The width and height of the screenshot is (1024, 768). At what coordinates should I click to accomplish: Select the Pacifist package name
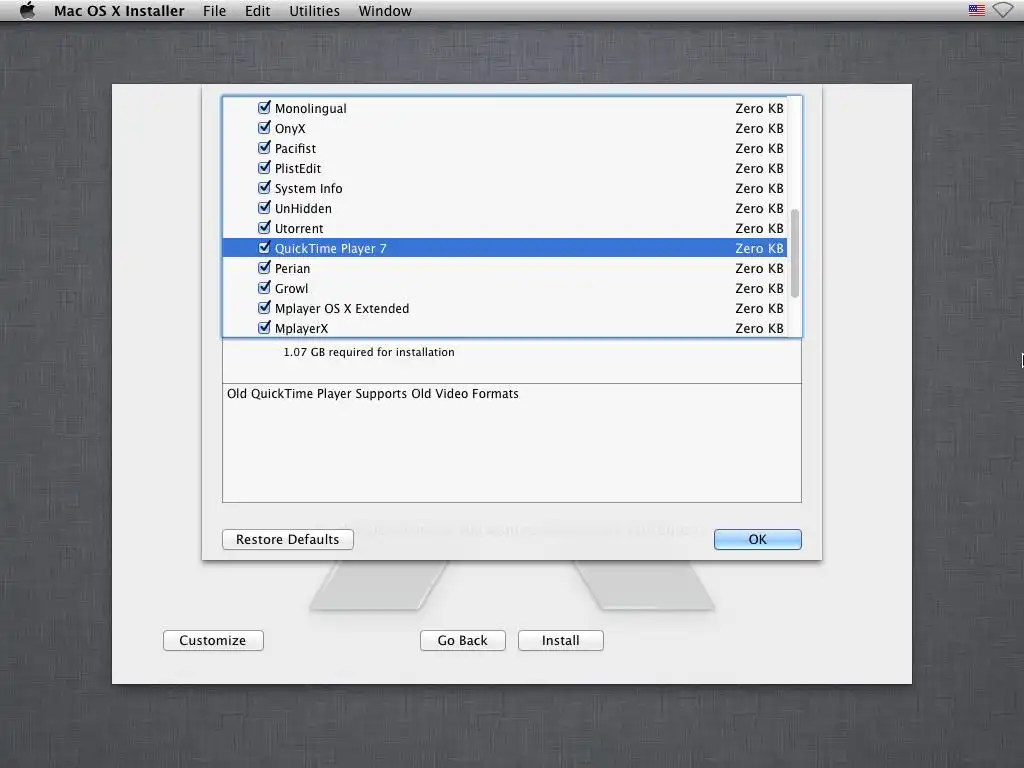click(x=295, y=148)
